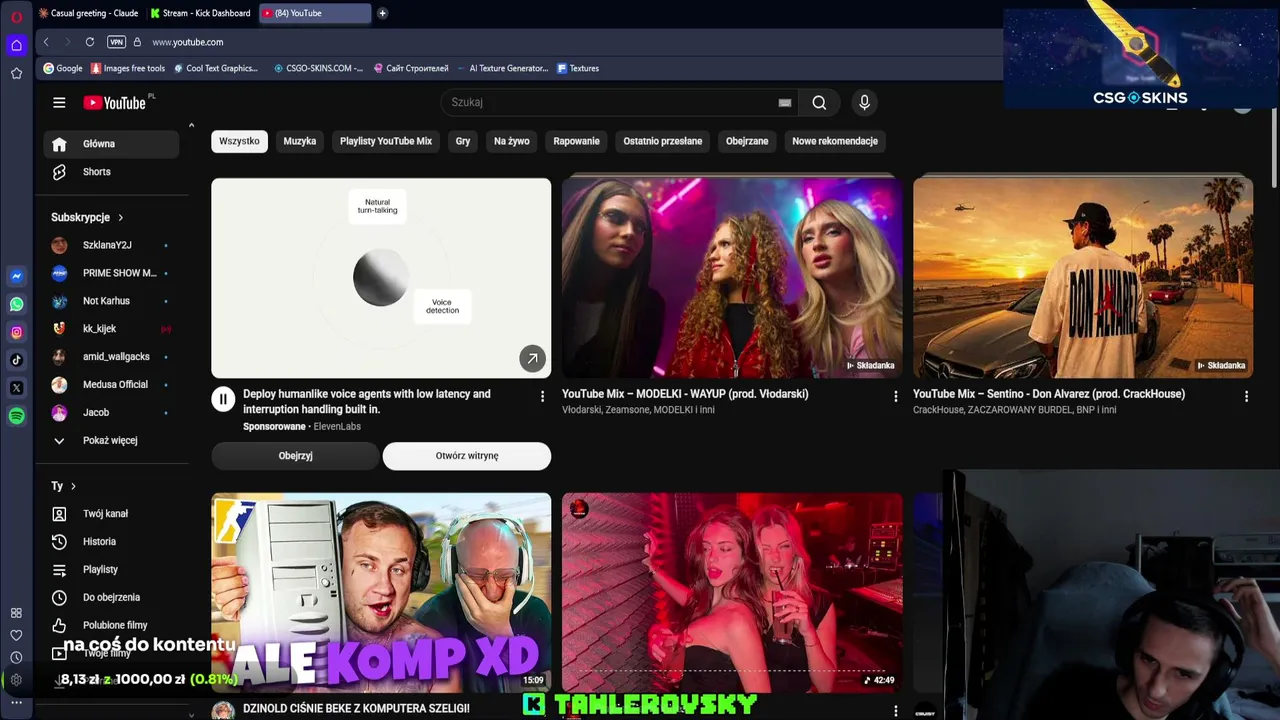The width and height of the screenshot is (1280, 720).
Task: Open Instagram from the Opera sidebar
Action: point(16,332)
